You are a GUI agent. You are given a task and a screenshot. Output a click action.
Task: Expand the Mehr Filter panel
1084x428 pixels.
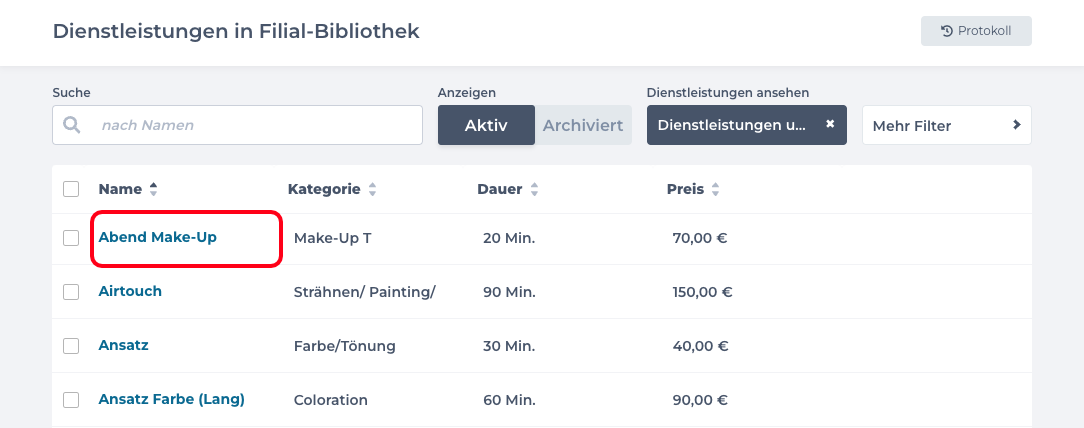tap(946, 125)
